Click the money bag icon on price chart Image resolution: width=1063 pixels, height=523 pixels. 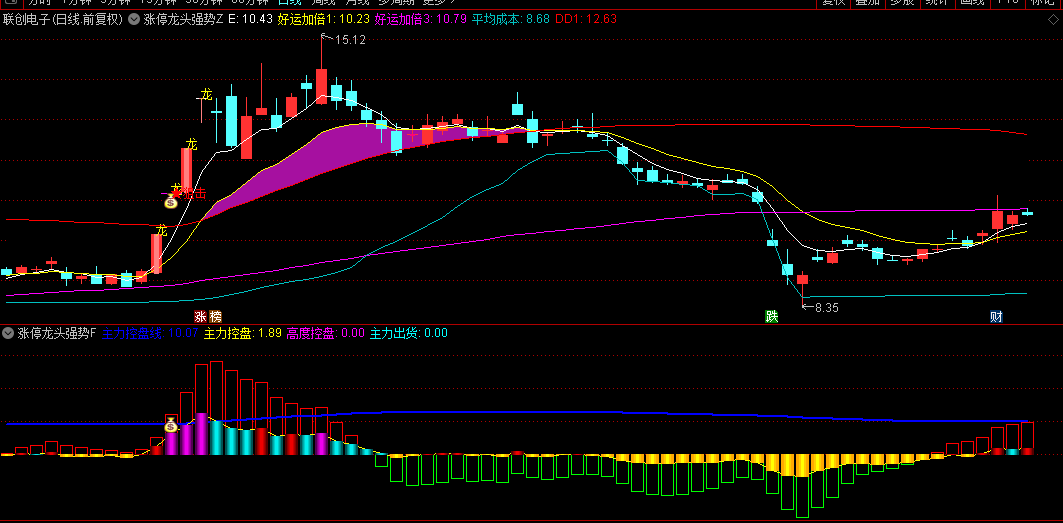172,201
